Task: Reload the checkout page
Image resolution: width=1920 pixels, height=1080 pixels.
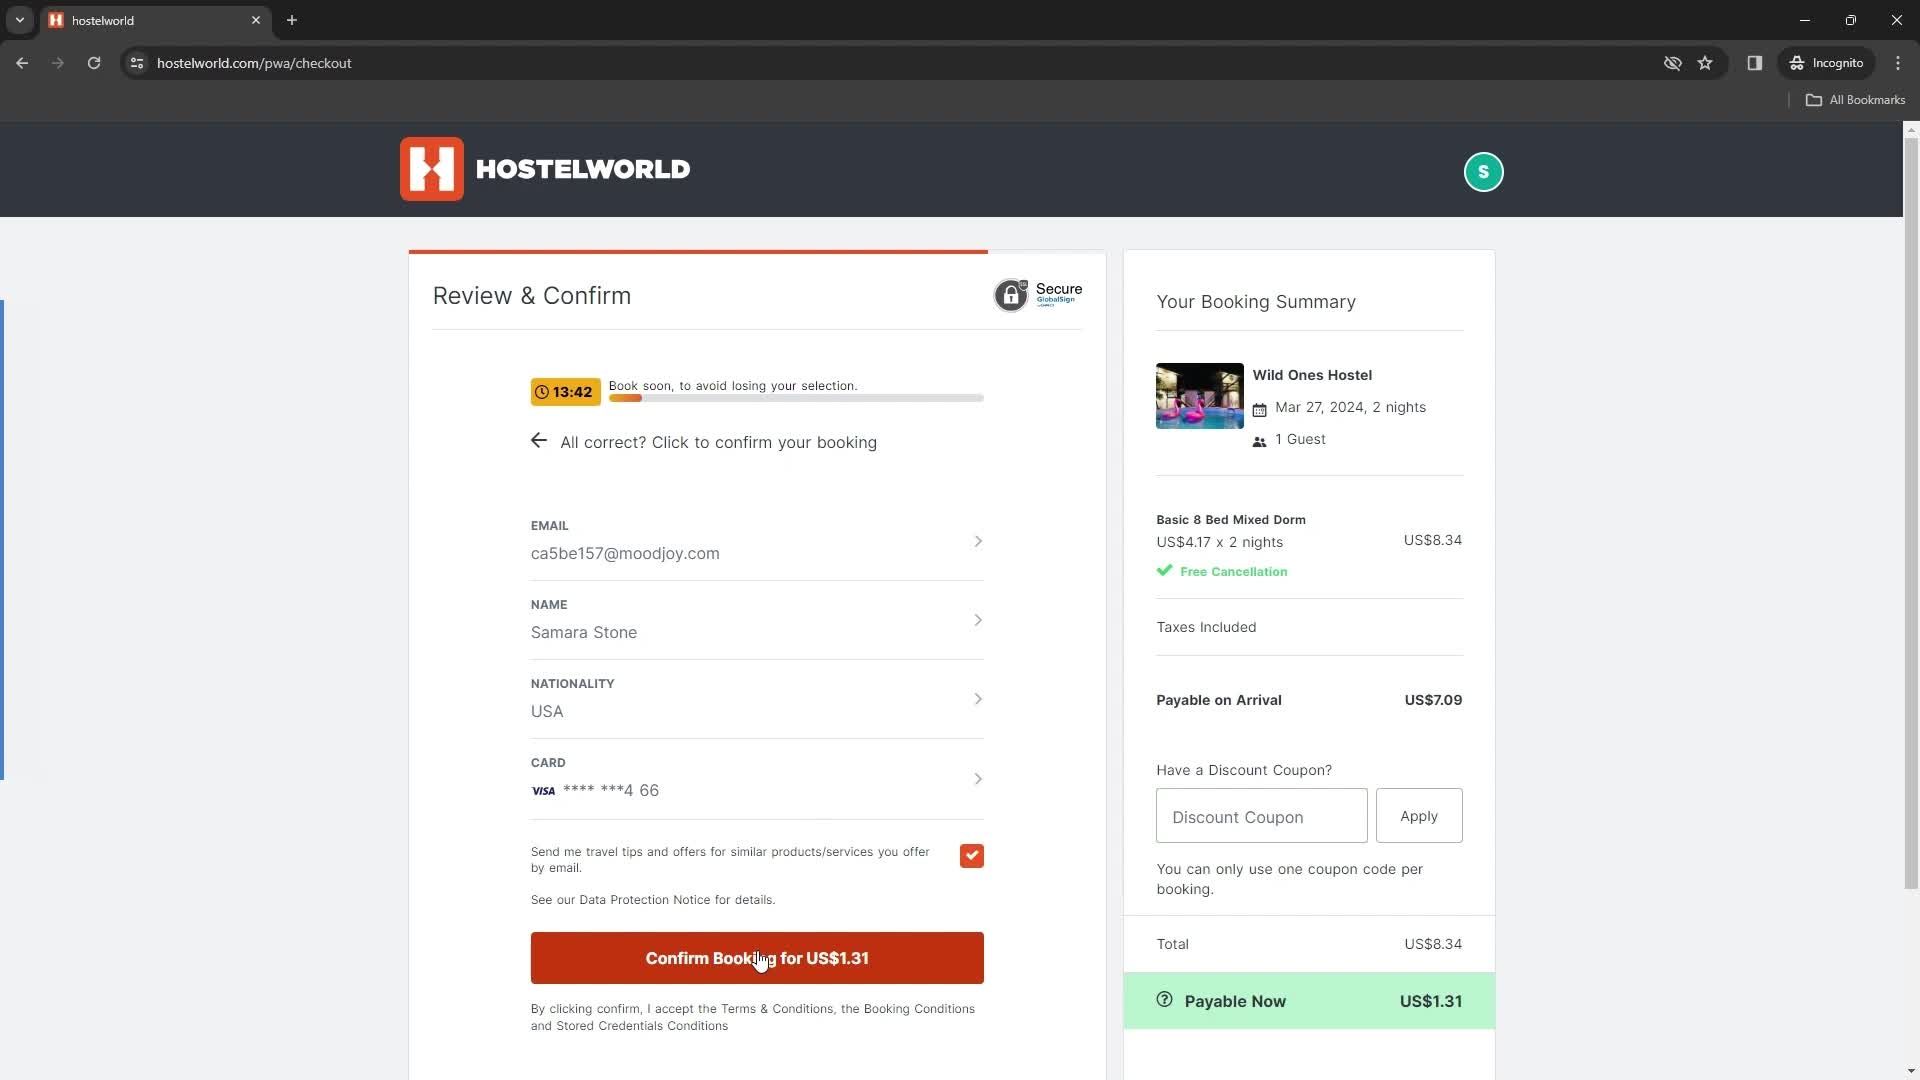Action: (x=94, y=63)
